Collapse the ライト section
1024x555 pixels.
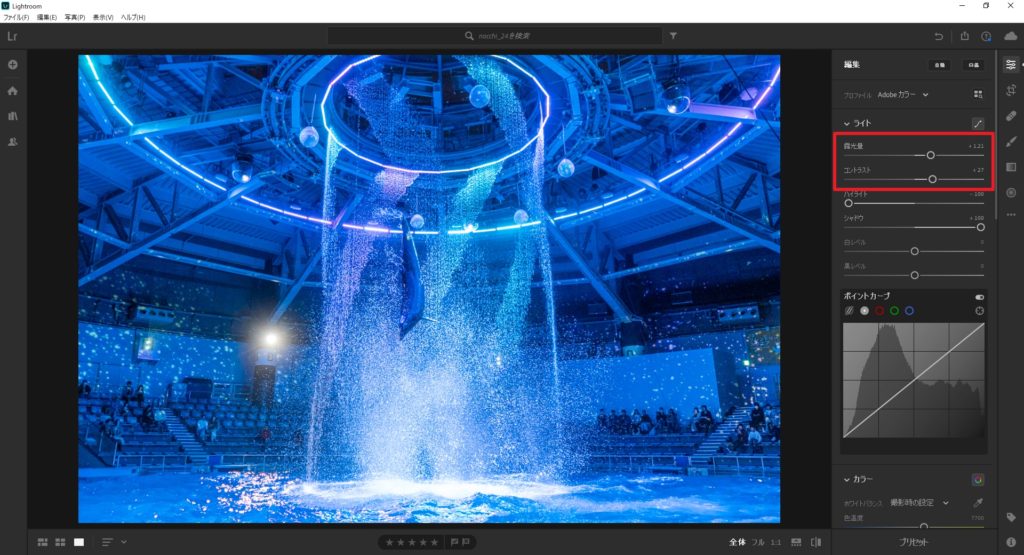[x=847, y=124]
